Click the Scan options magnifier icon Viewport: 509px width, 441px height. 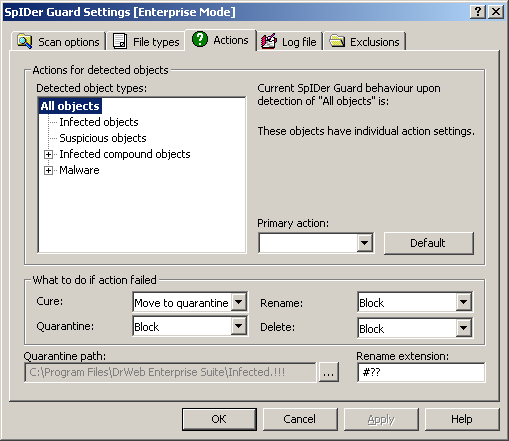click(x=25, y=41)
